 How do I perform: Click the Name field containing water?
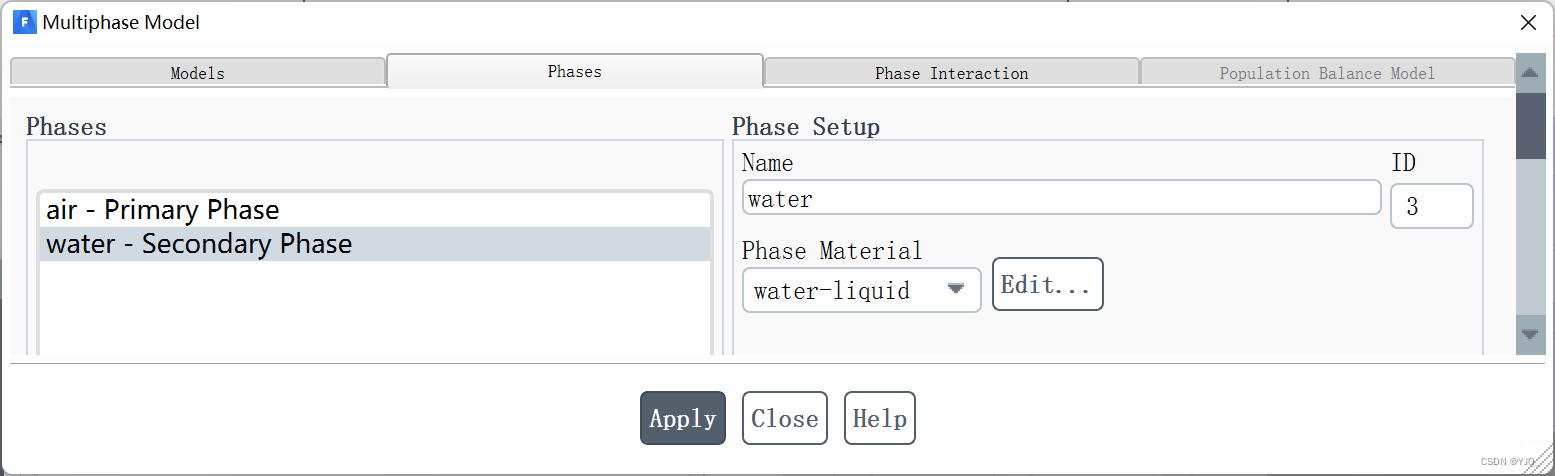point(1062,198)
